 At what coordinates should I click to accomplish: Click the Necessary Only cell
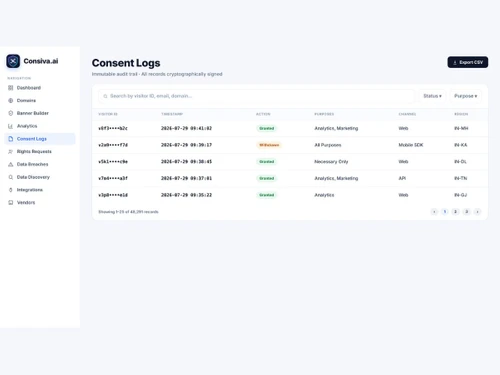[x=331, y=162]
